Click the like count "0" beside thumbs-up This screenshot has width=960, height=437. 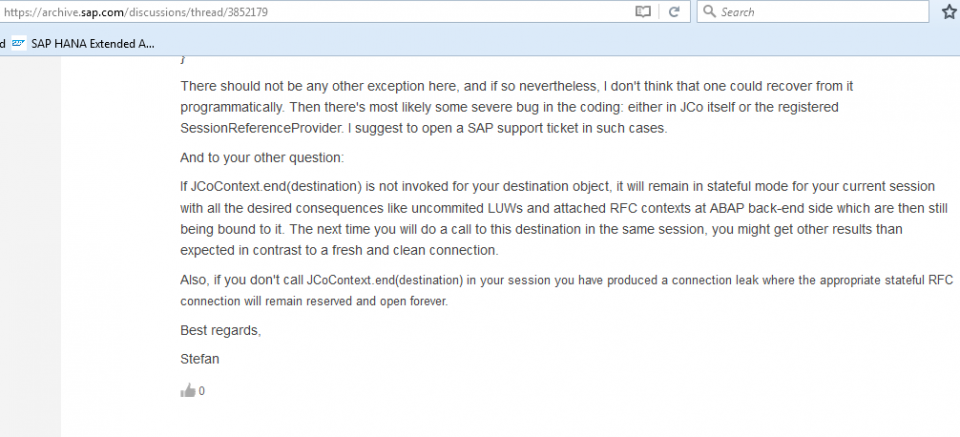point(202,391)
